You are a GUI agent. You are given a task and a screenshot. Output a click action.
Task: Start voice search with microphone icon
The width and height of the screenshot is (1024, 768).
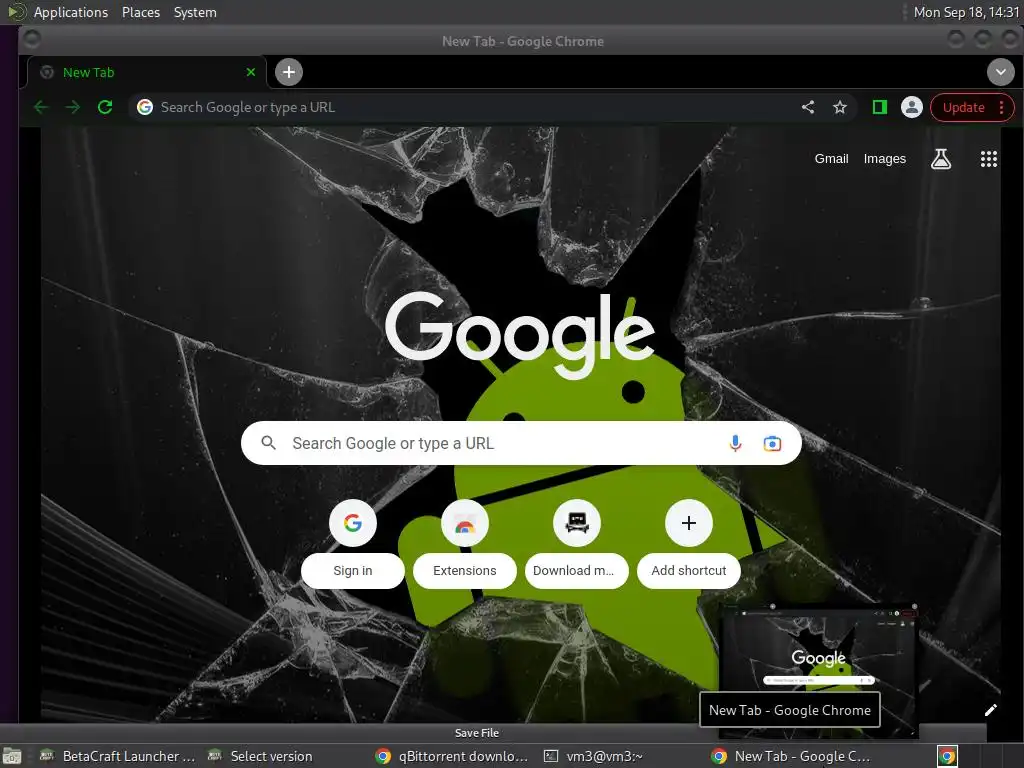point(735,443)
